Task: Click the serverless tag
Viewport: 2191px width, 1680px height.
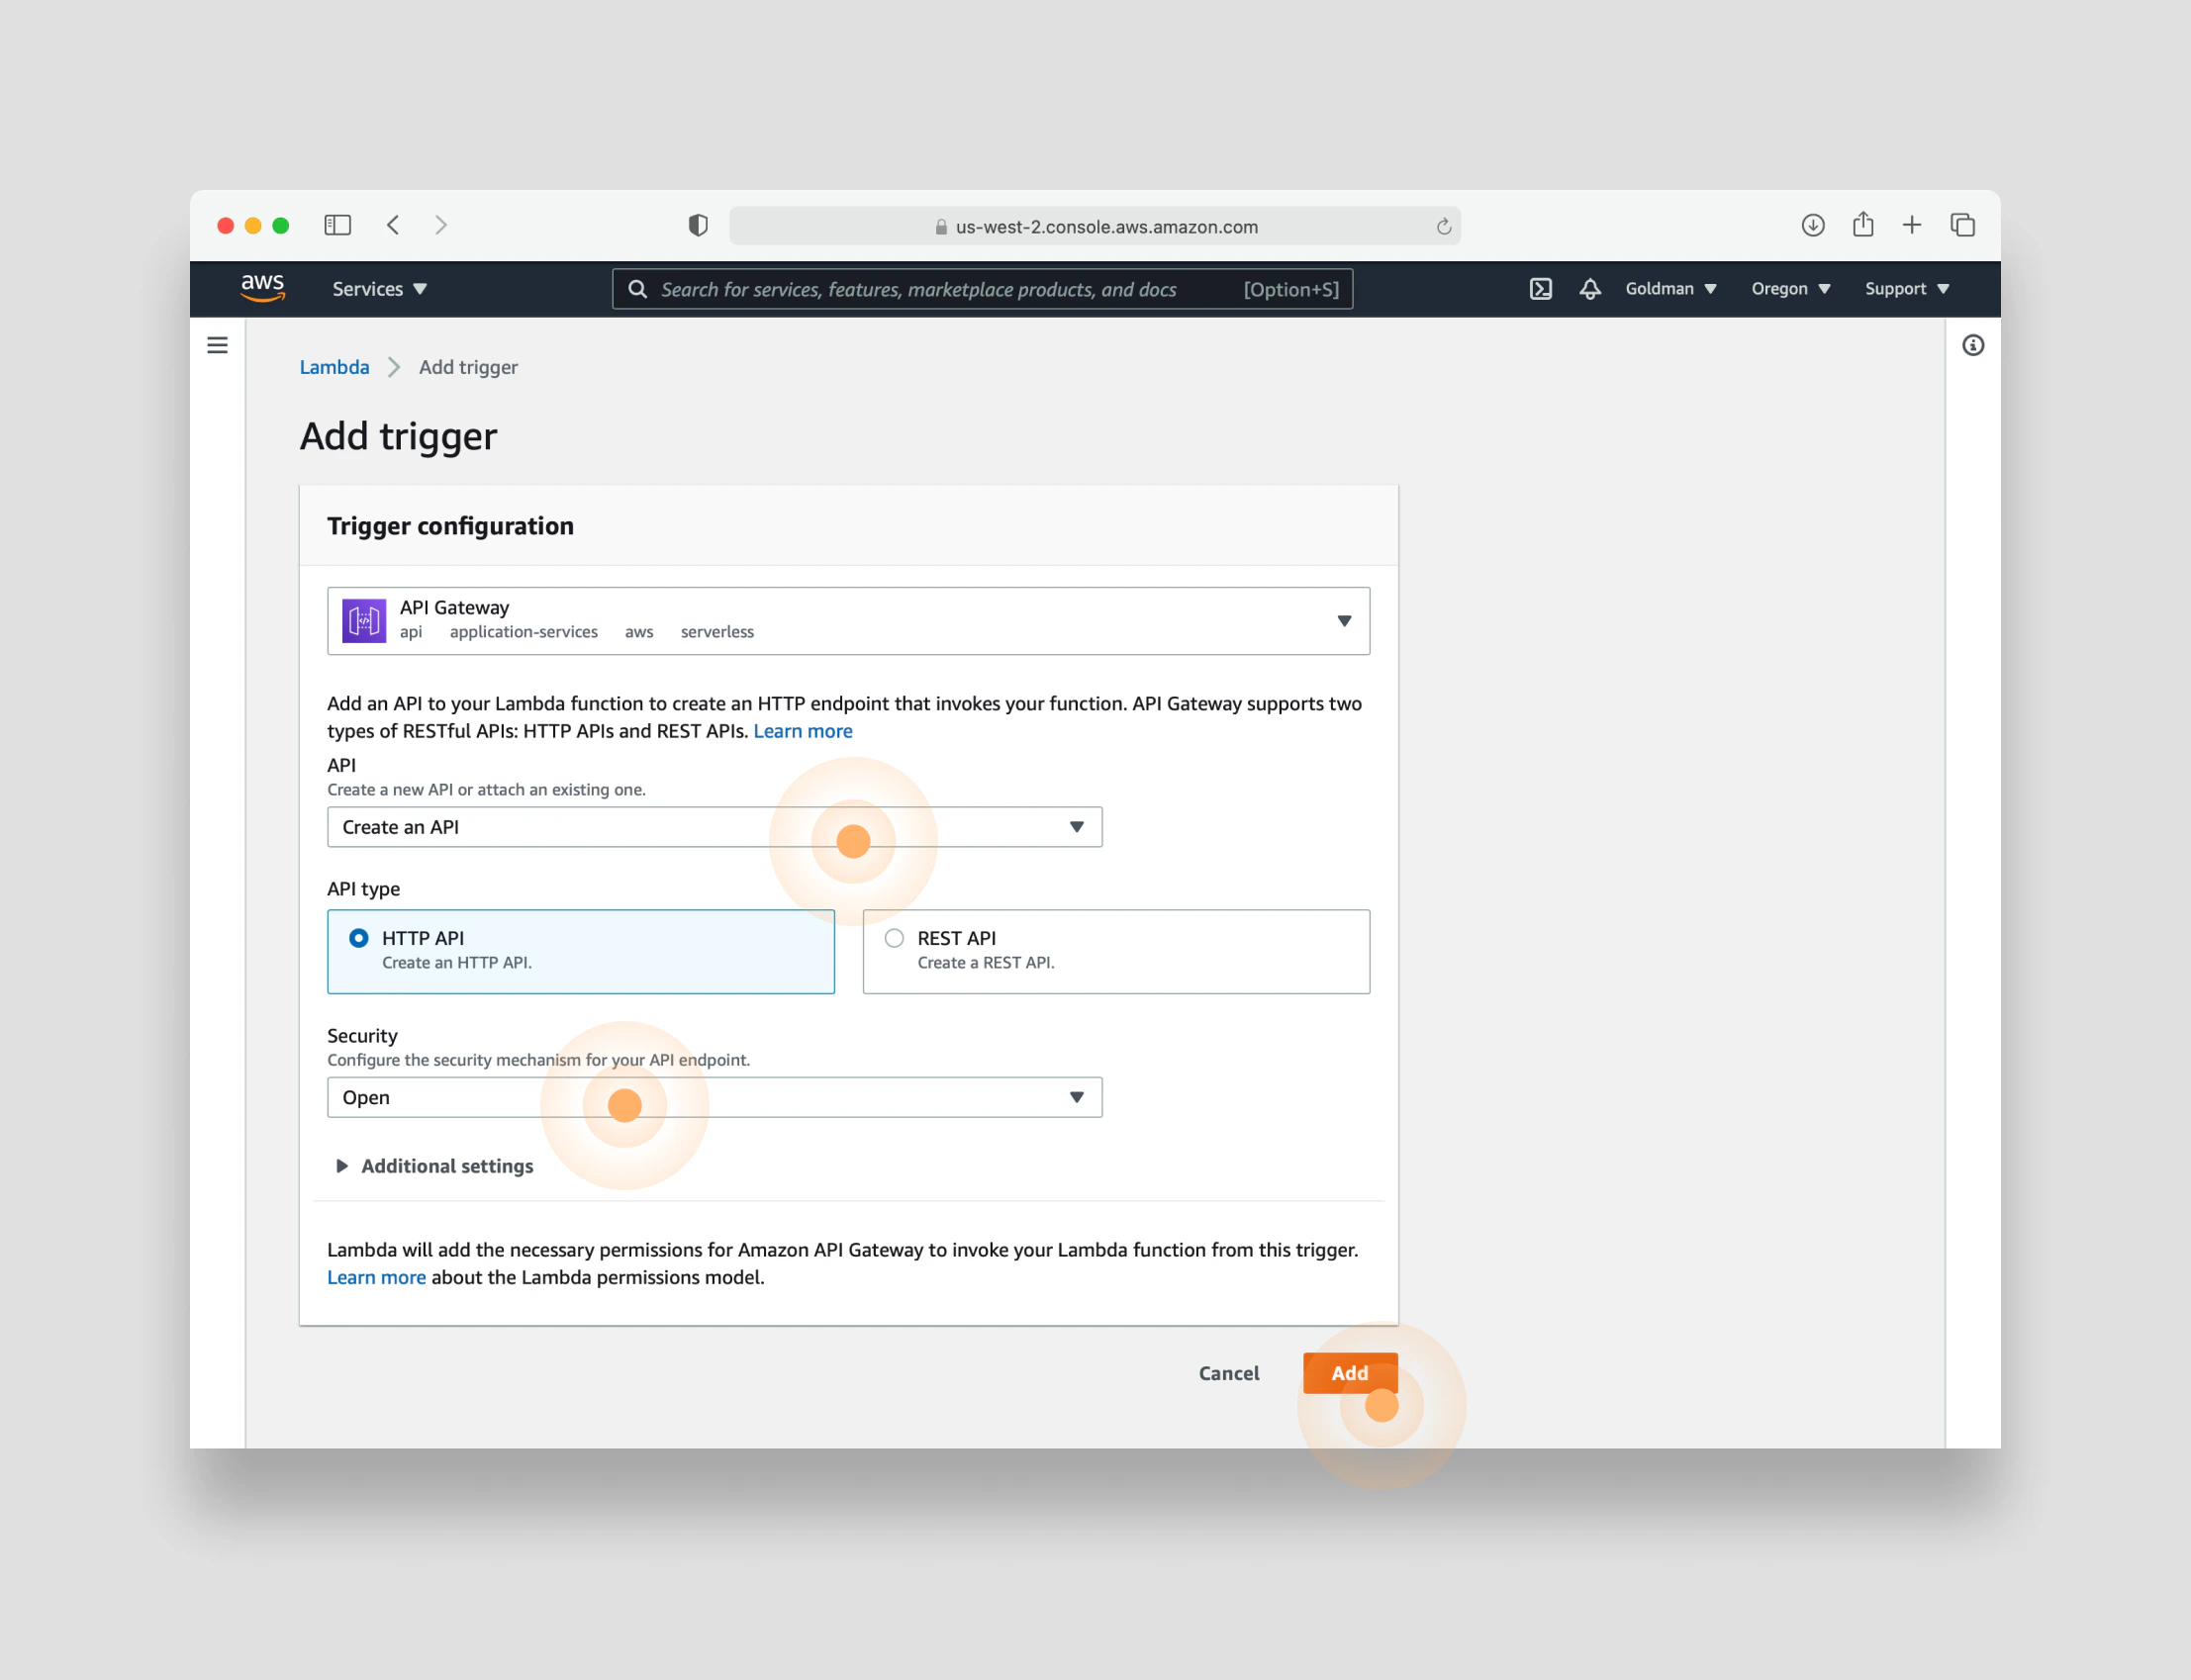Action: 717,632
